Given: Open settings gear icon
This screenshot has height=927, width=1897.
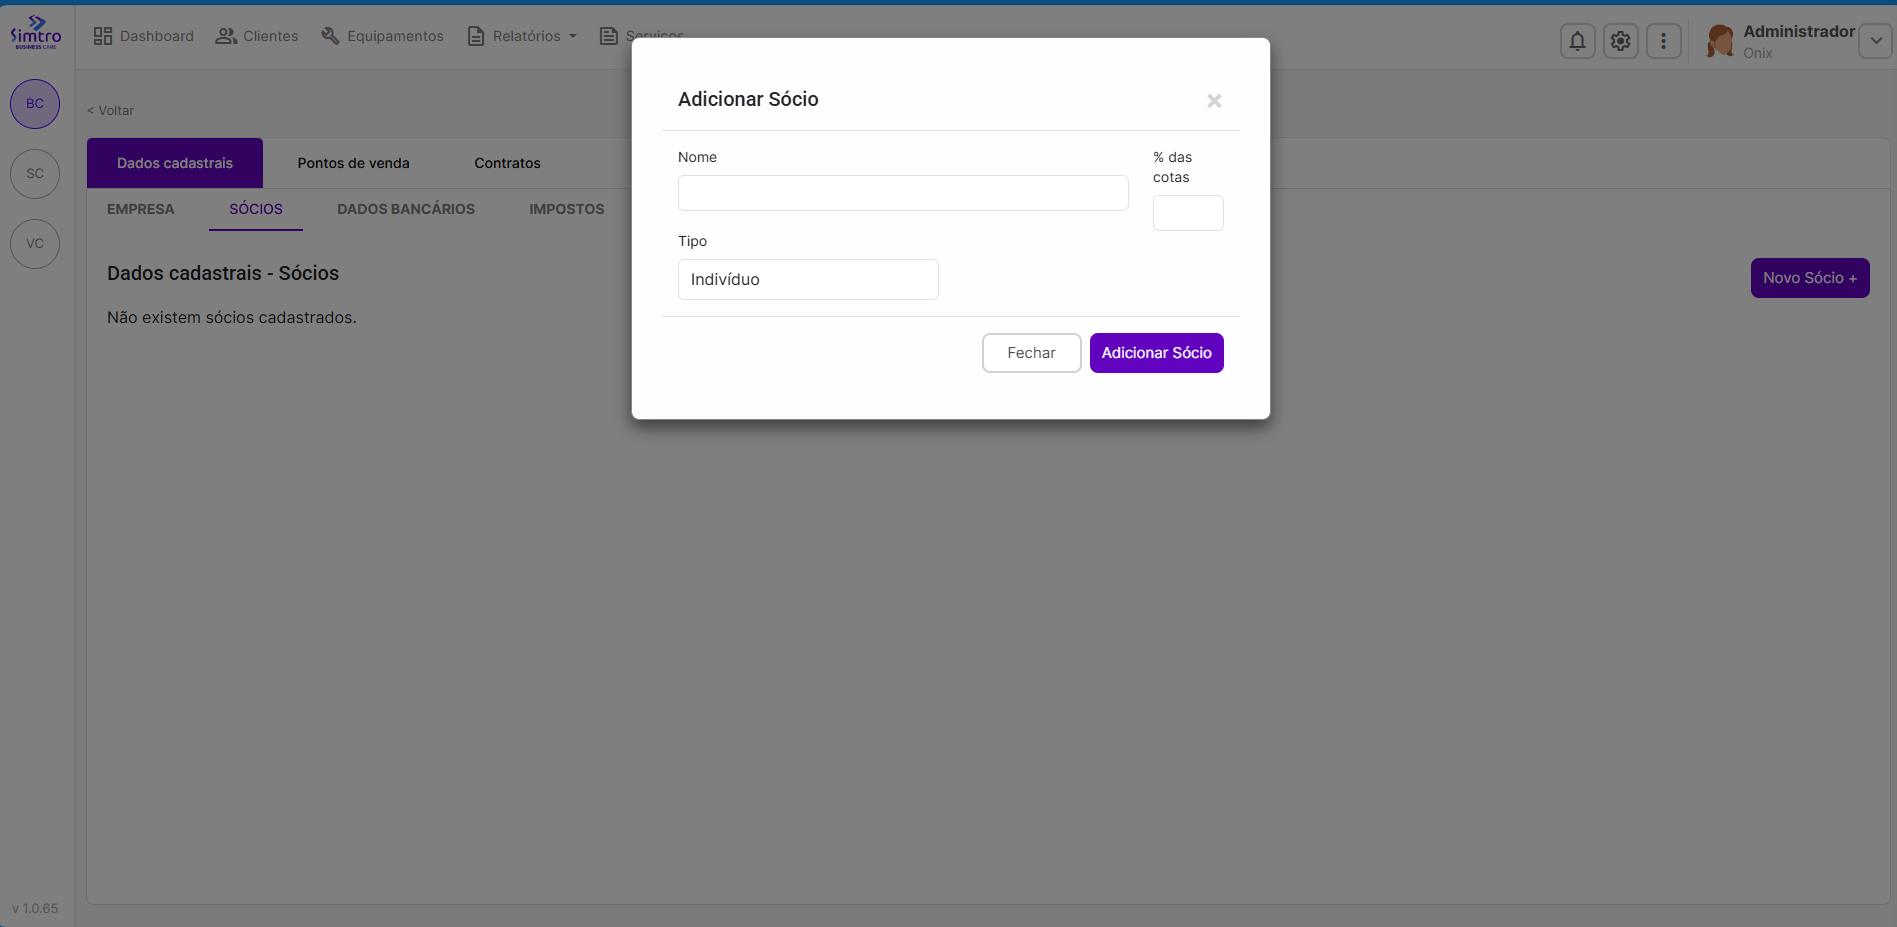Looking at the screenshot, I should [x=1620, y=41].
